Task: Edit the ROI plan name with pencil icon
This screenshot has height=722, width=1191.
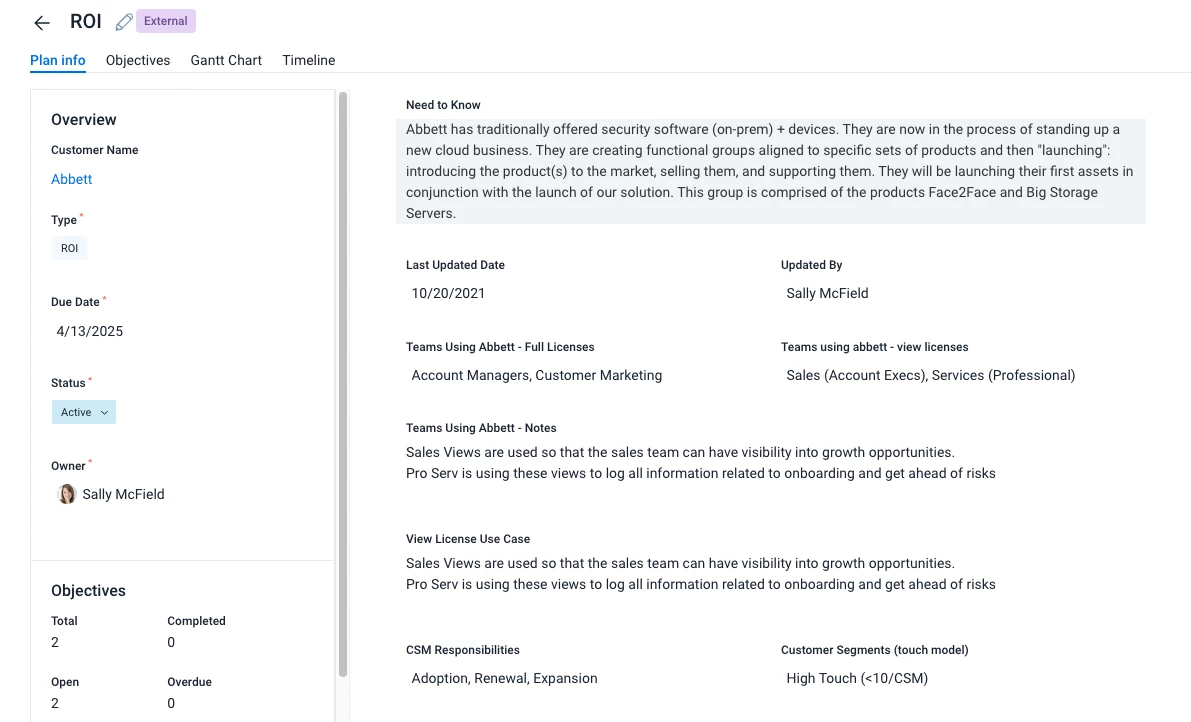Action: coord(124,22)
